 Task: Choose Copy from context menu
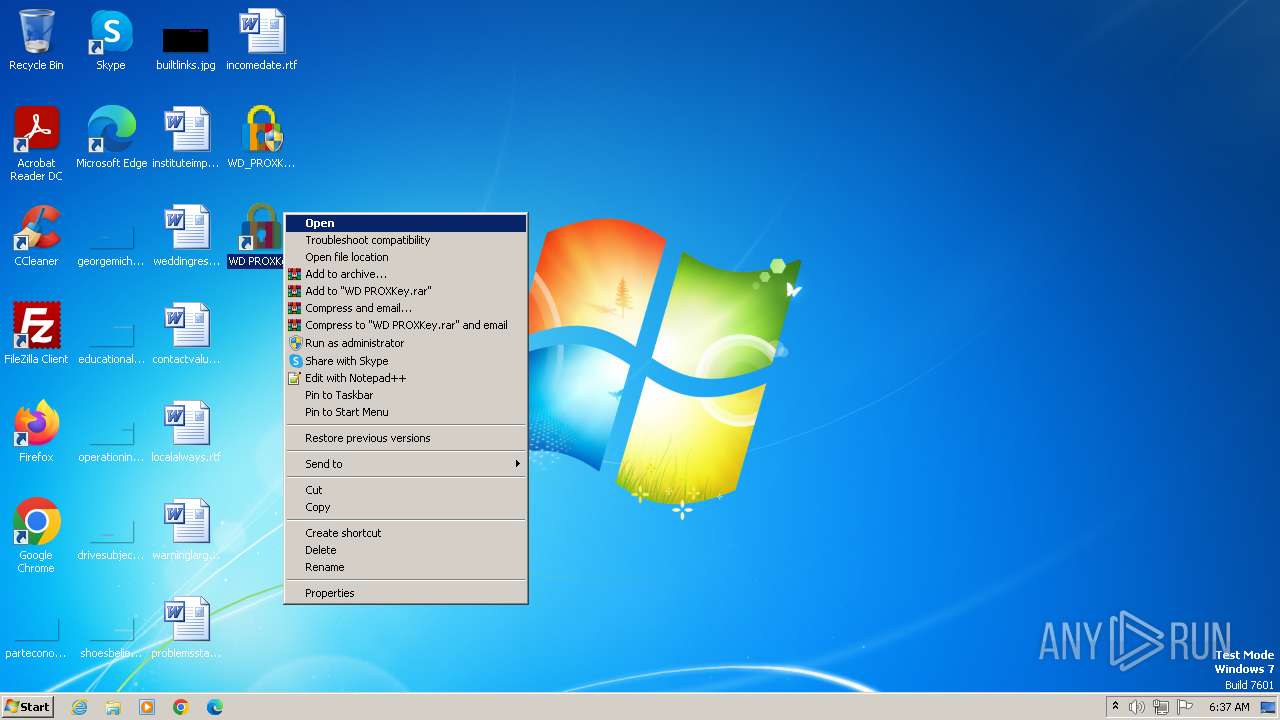[x=406, y=507]
